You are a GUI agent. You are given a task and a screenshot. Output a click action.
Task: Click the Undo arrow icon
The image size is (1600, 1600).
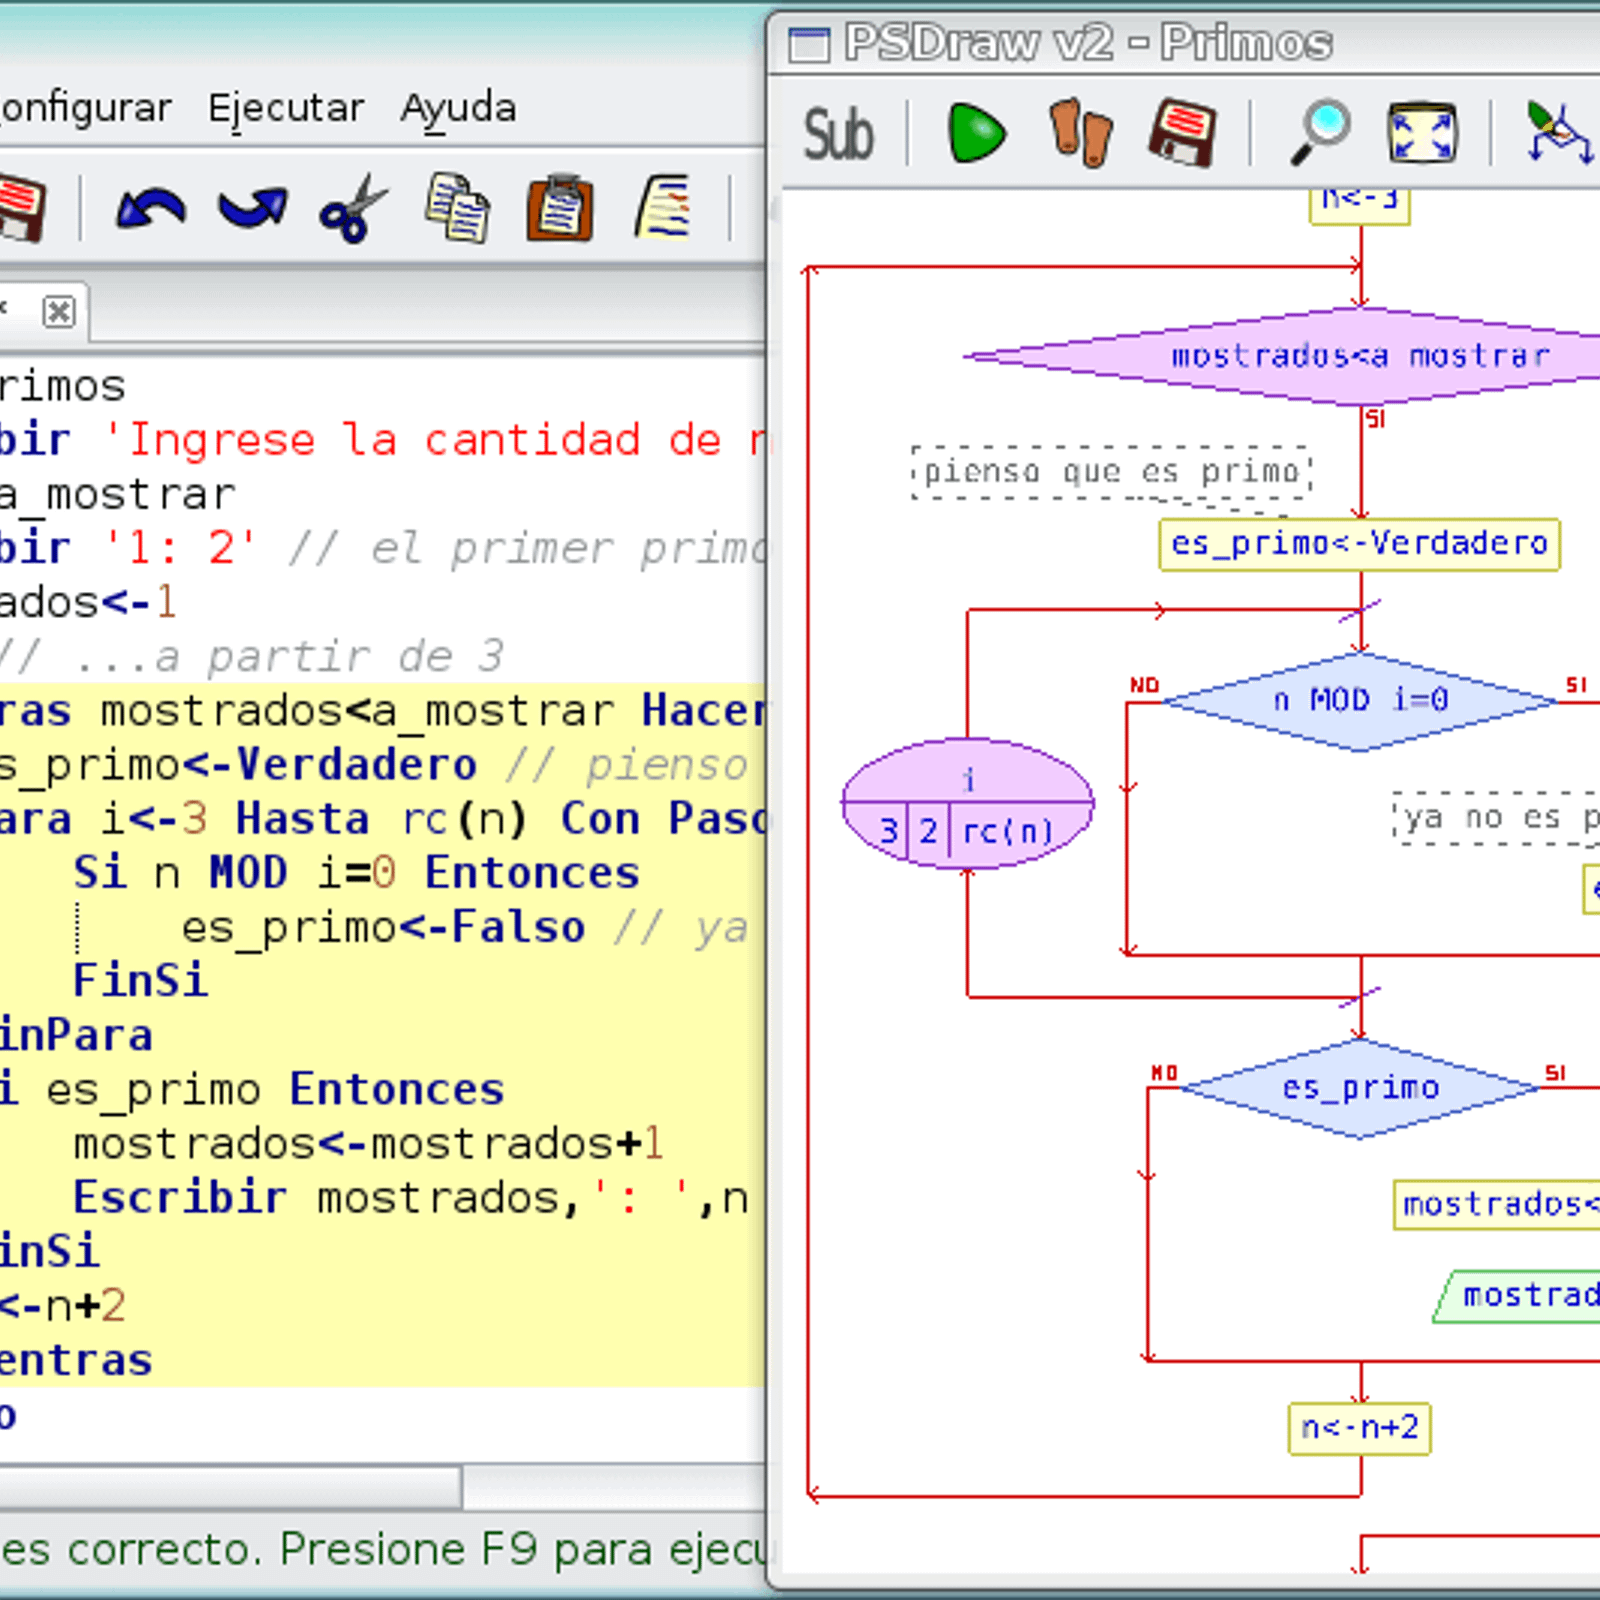click(x=150, y=210)
